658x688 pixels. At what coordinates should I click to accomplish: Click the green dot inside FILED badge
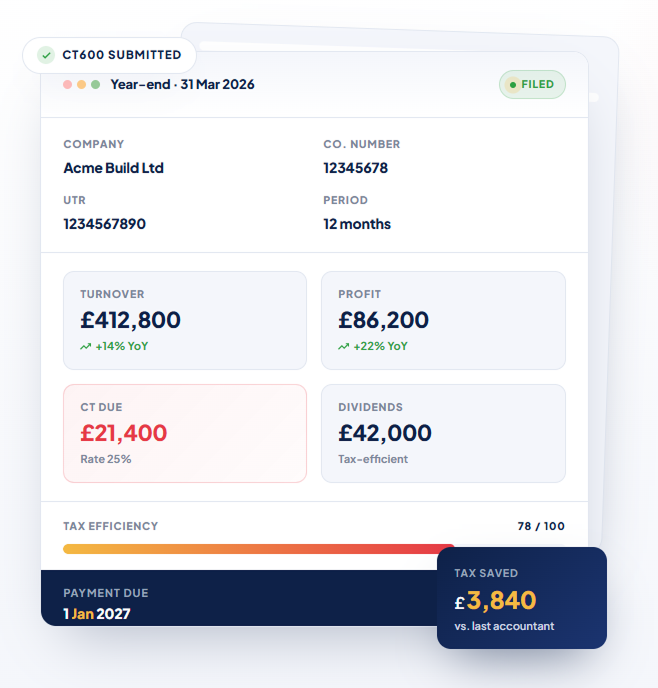(x=512, y=85)
